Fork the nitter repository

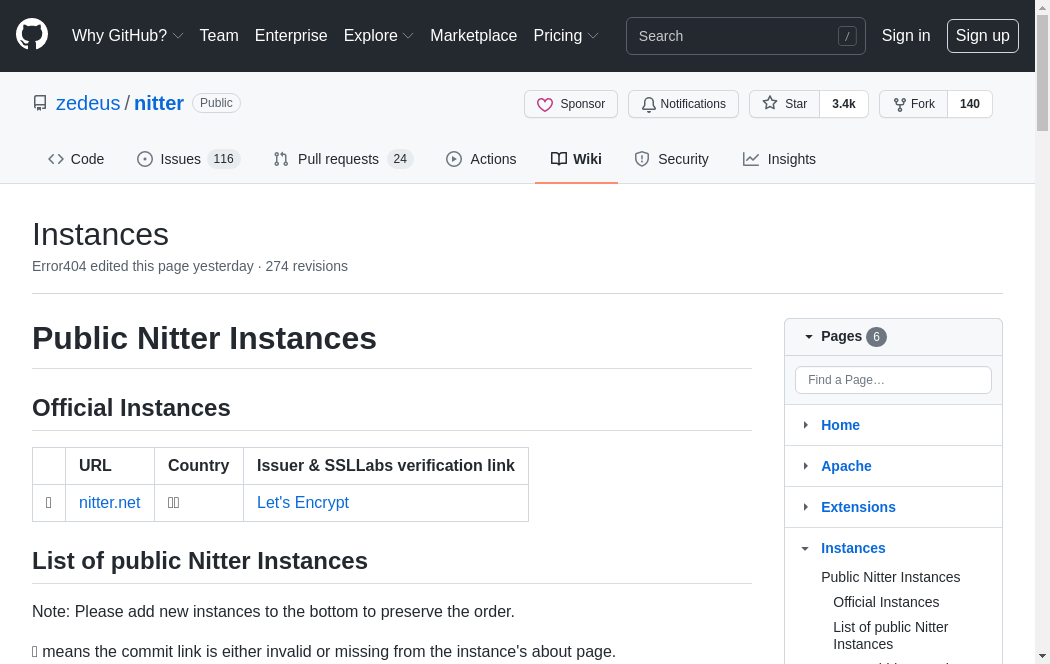(x=914, y=104)
